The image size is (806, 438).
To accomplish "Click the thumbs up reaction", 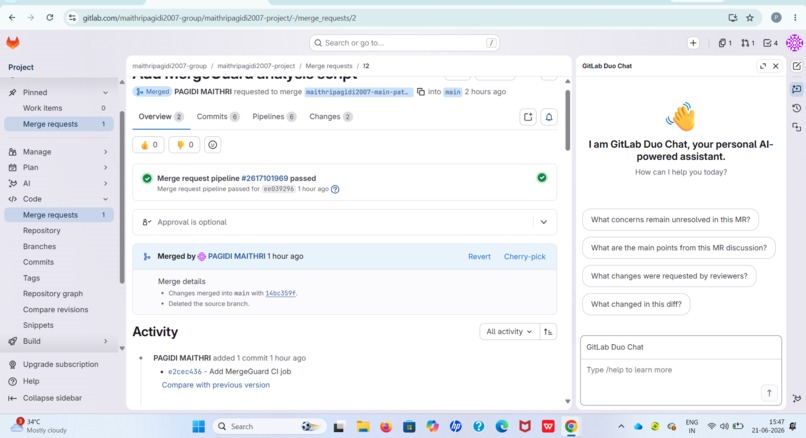I will tap(149, 145).
